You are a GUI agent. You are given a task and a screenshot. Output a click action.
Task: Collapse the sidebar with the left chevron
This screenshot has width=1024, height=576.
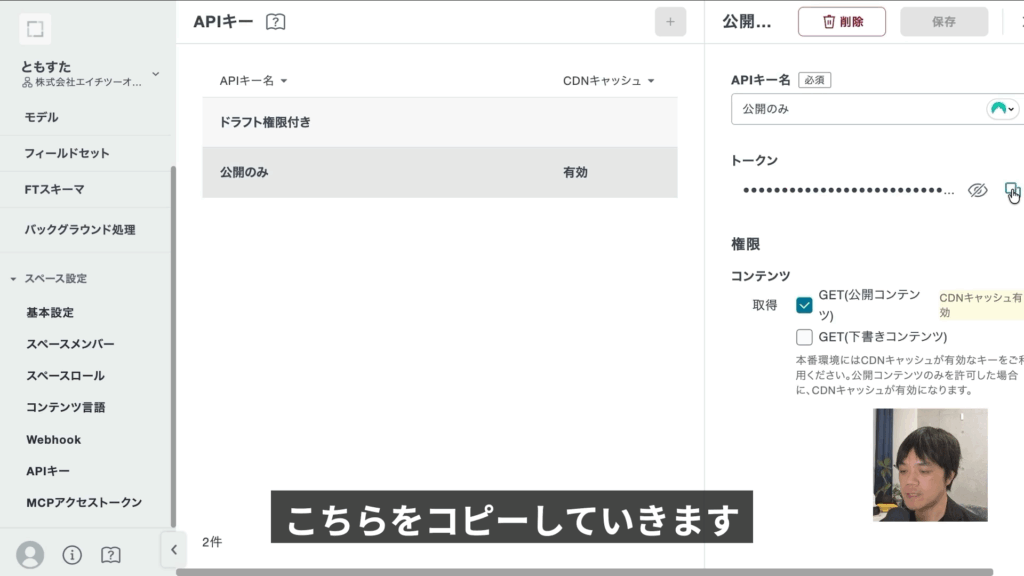click(173, 549)
